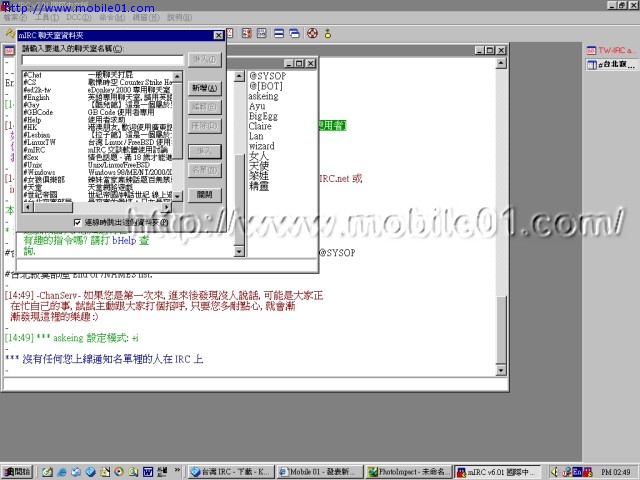Screen dimensions: 640x480
Task: Click the 新增(A) add button
Action: (x=204, y=88)
